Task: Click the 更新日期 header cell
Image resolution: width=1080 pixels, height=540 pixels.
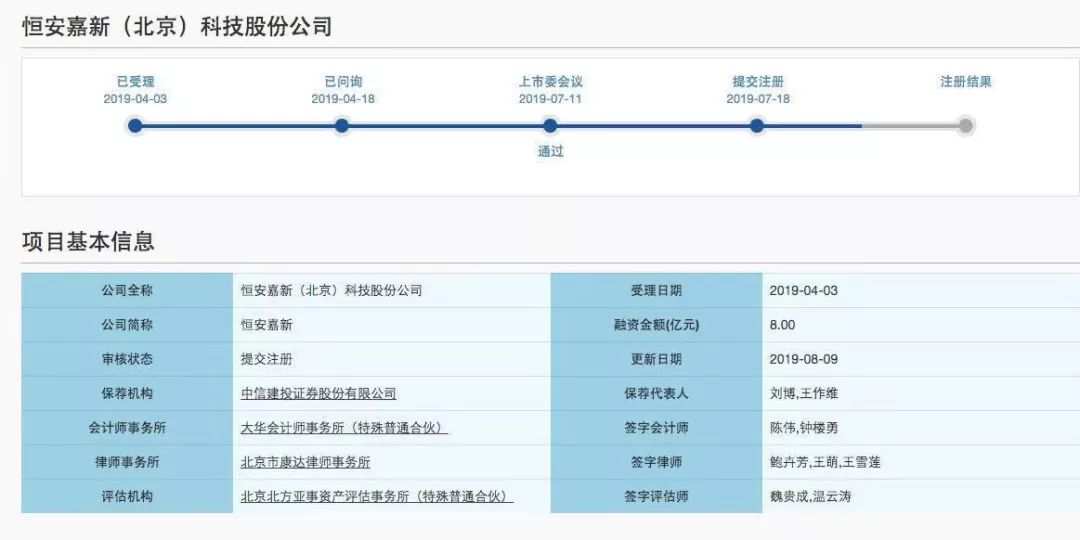Action: 656,359
